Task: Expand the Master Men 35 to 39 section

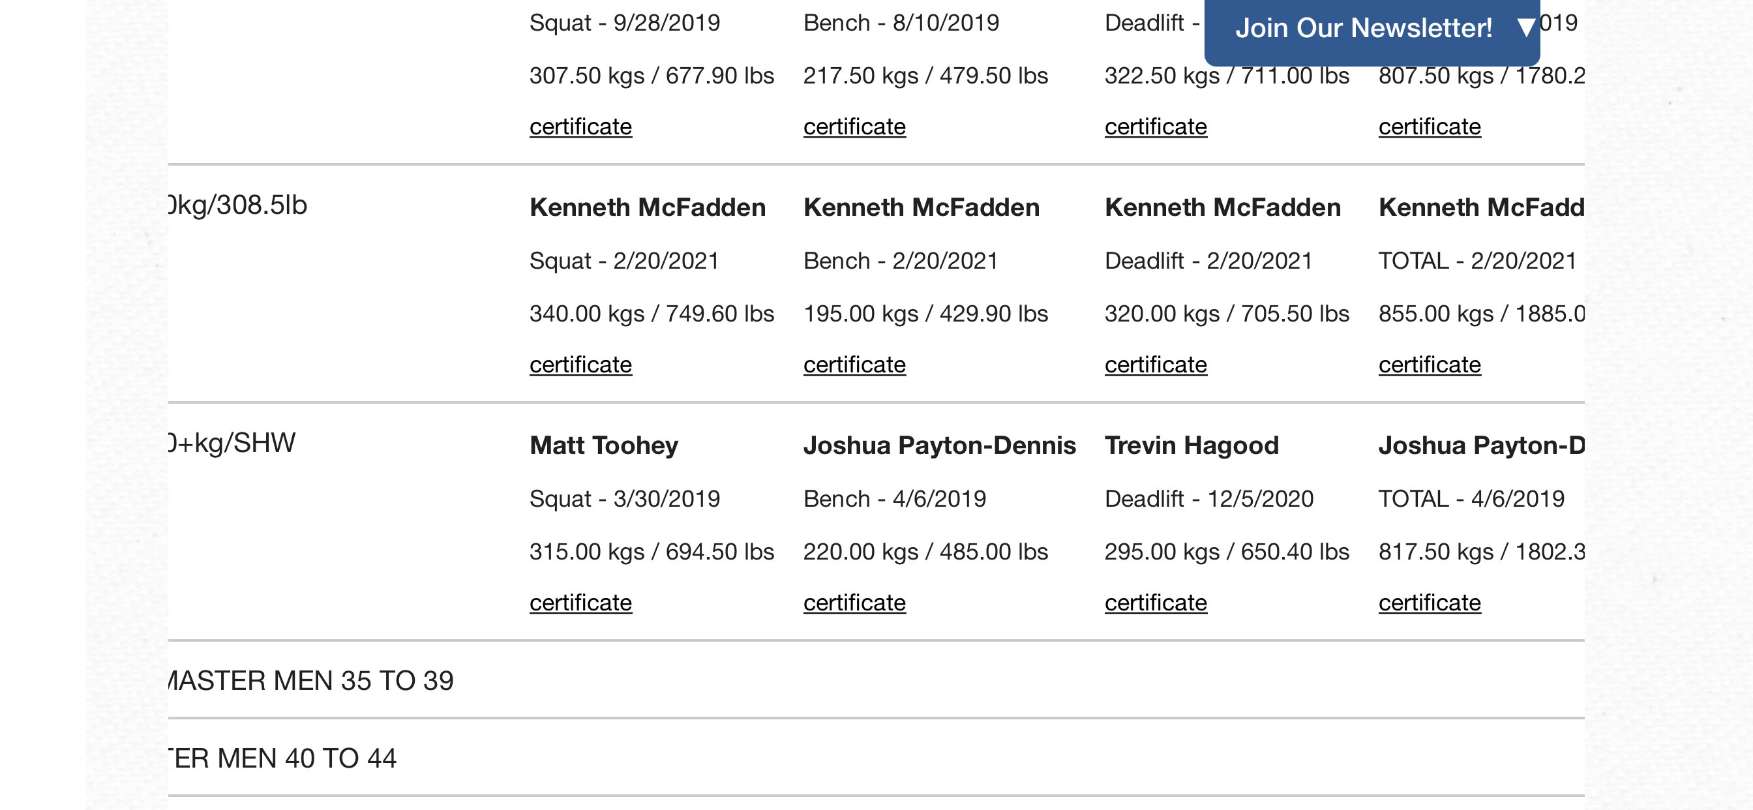Action: click(310, 681)
